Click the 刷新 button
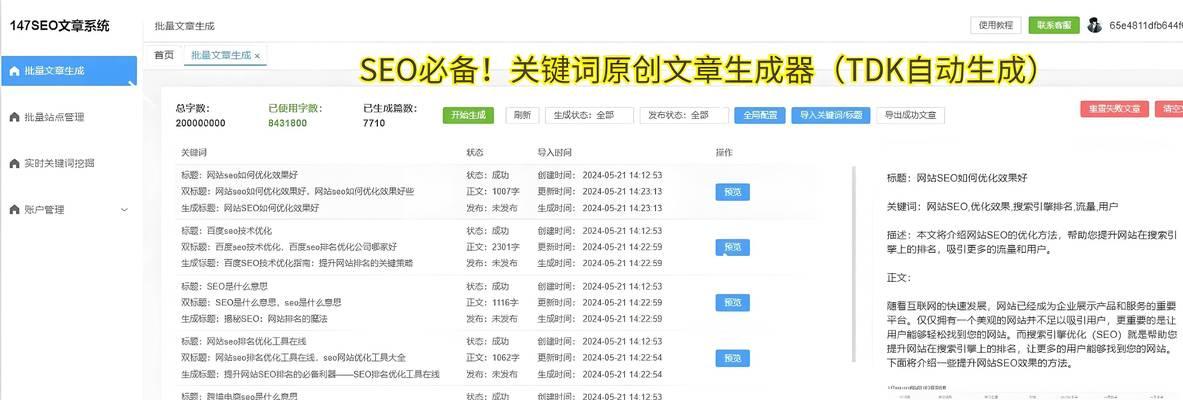This screenshot has height=400, width=1183. (x=522, y=115)
